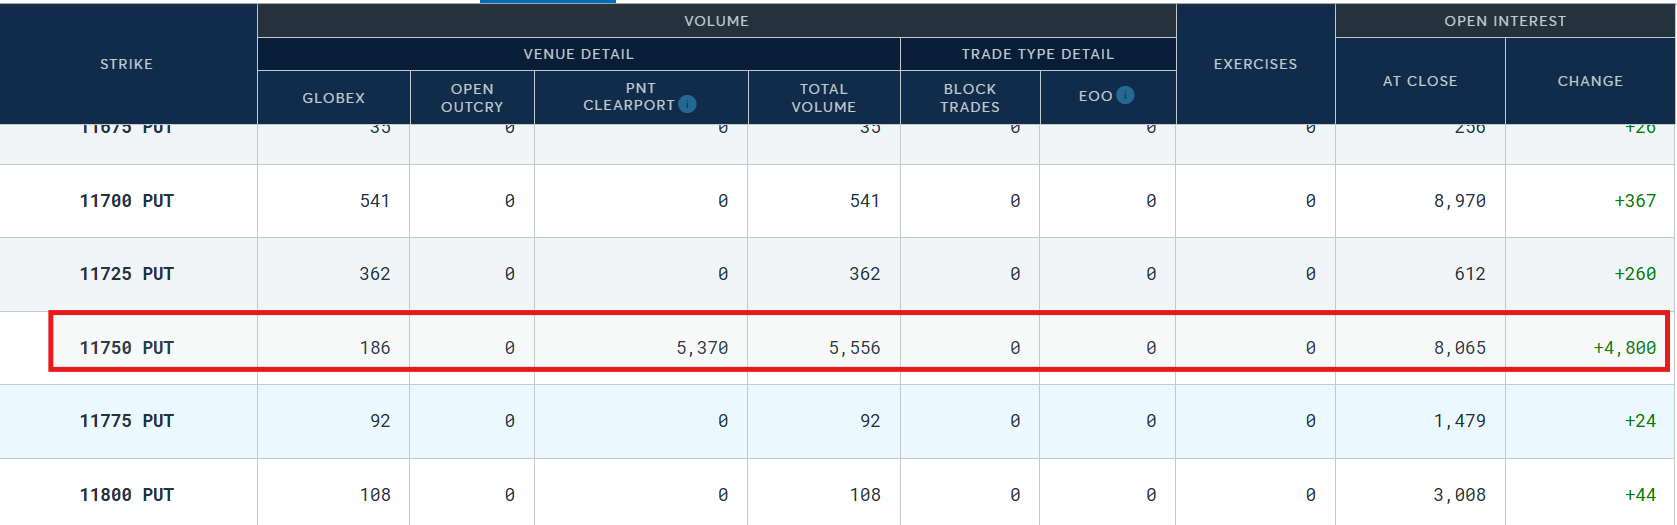Screen dimensions: 1677x525
Task: Click the Exercises column header
Action: (x=1255, y=64)
